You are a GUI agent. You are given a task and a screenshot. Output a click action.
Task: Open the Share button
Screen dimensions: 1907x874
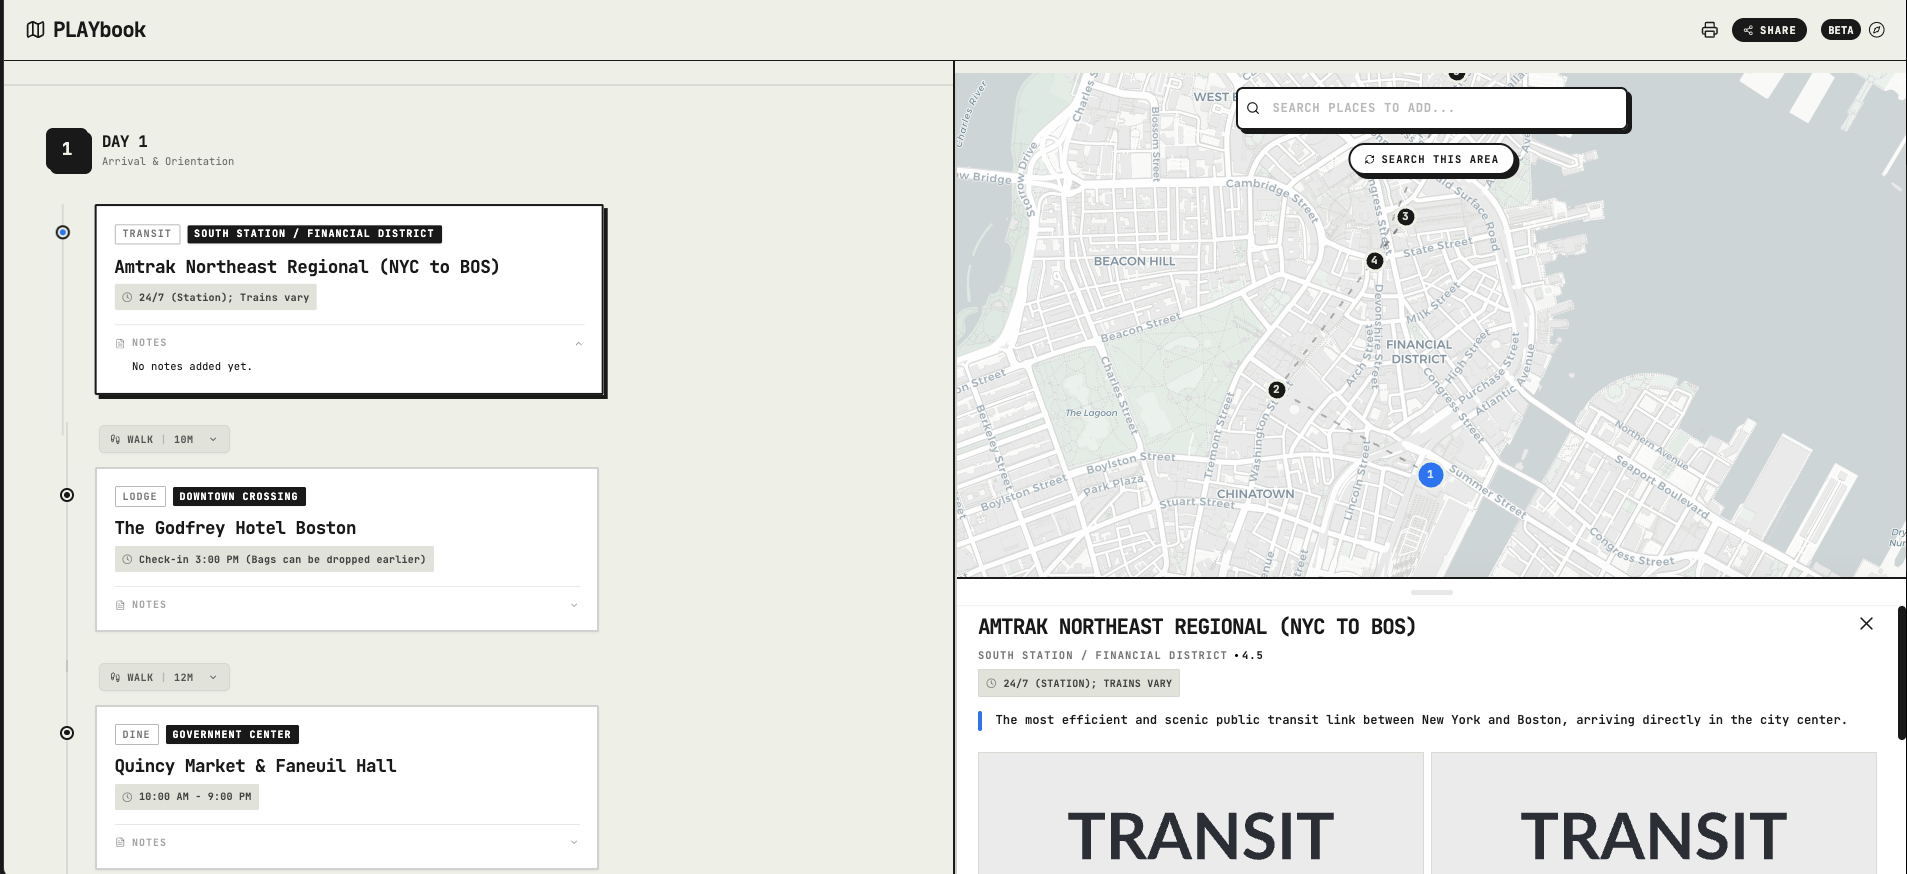(1769, 30)
